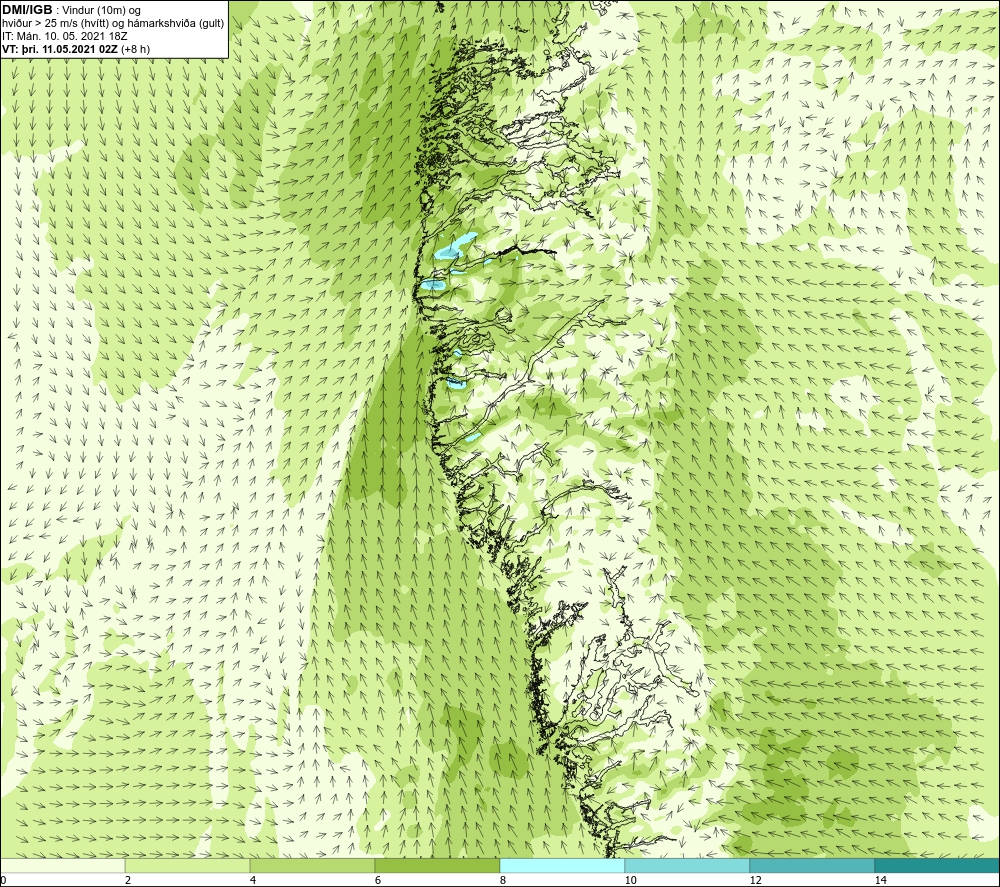The width and height of the screenshot is (1000, 887).
Task: Click the line "hviður > 25 m/s (hvítt) og hámarkshviða (gult)"
Action: point(113,23)
